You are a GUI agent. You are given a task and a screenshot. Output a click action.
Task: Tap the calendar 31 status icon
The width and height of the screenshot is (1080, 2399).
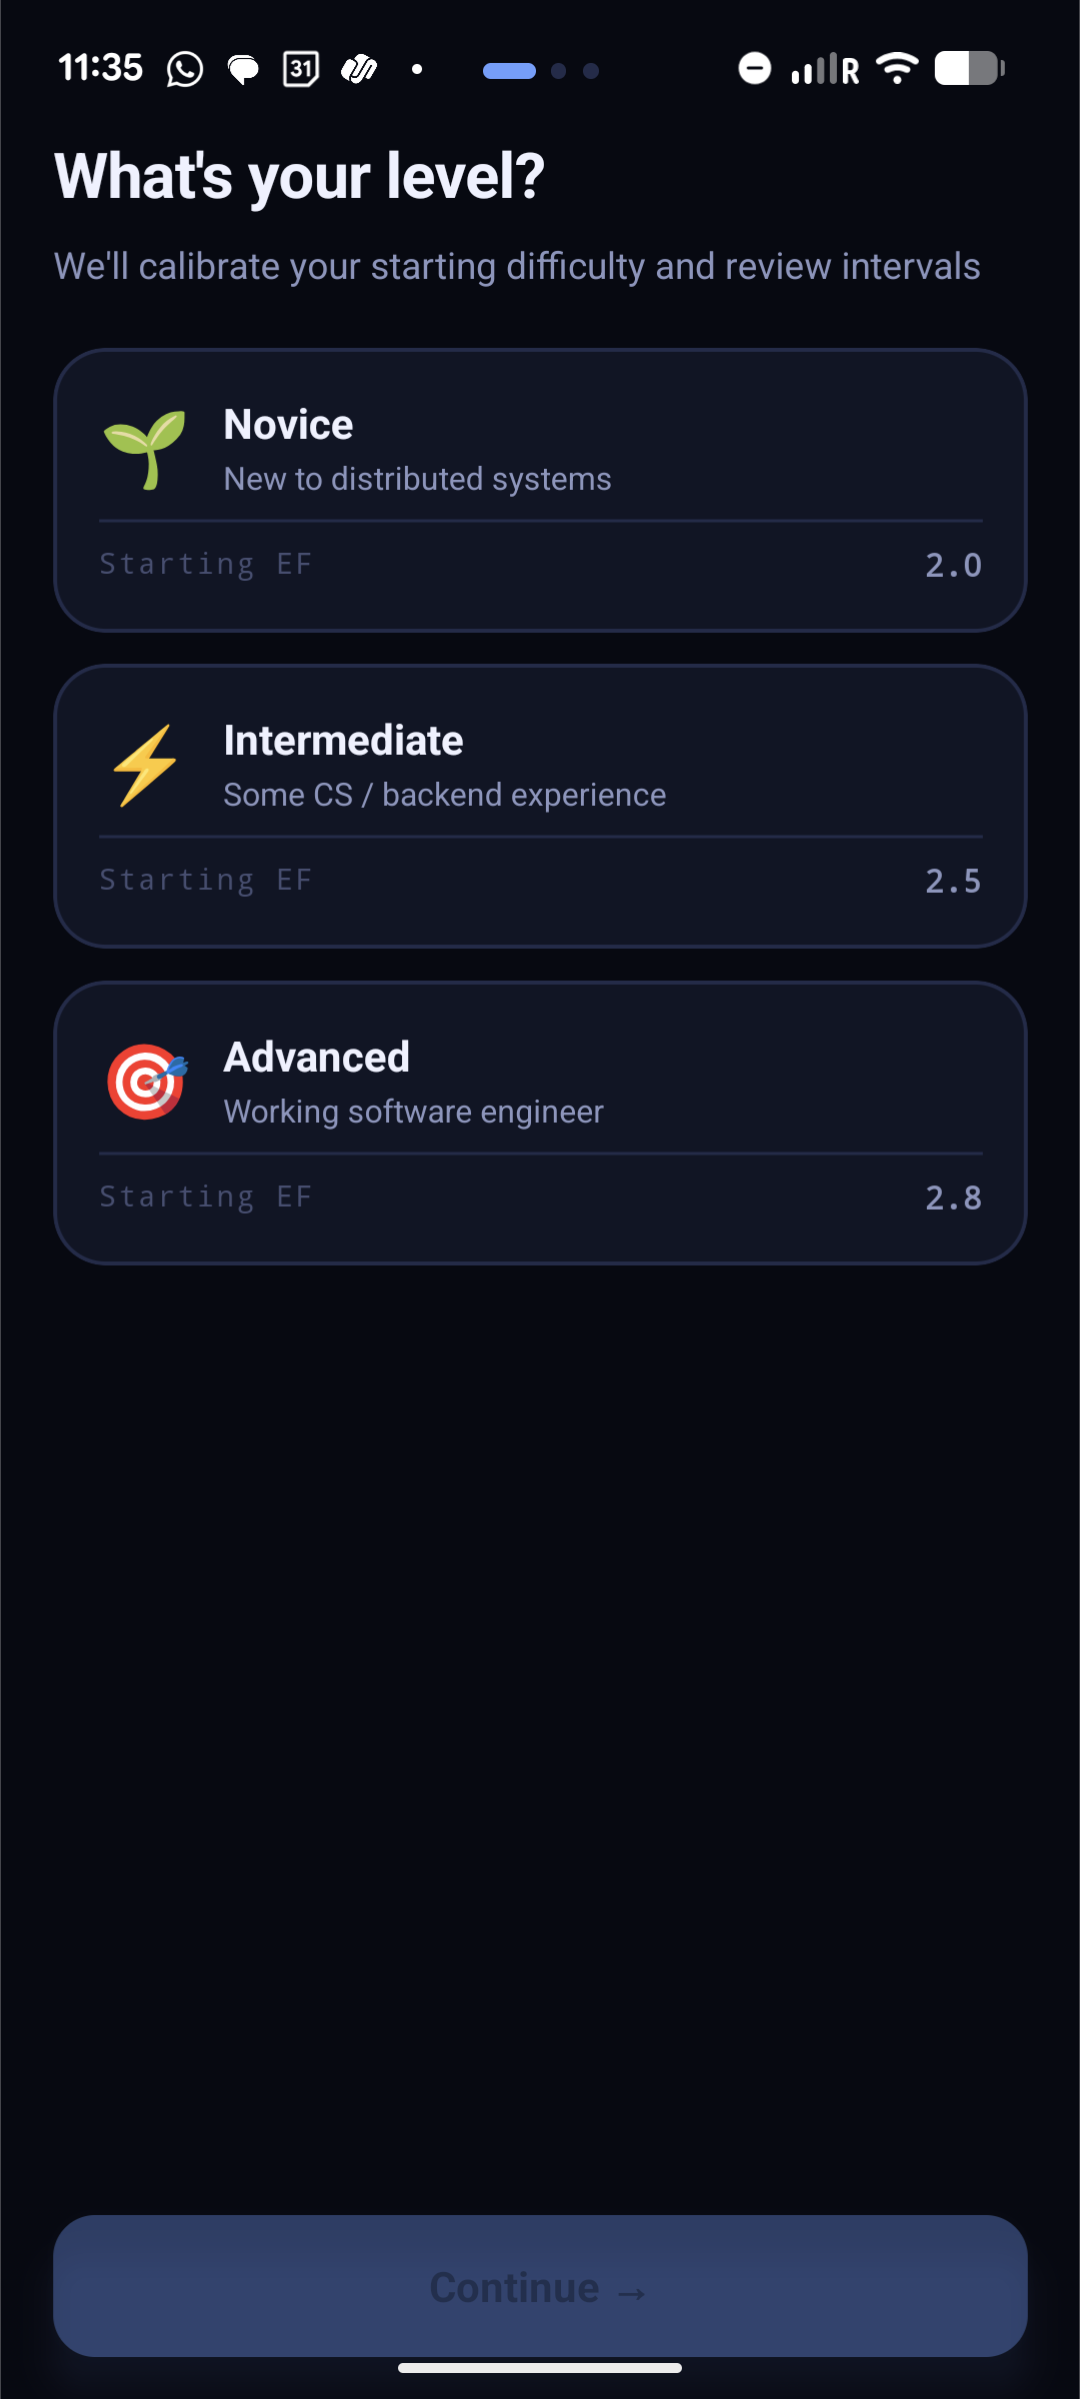click(301, 69)
